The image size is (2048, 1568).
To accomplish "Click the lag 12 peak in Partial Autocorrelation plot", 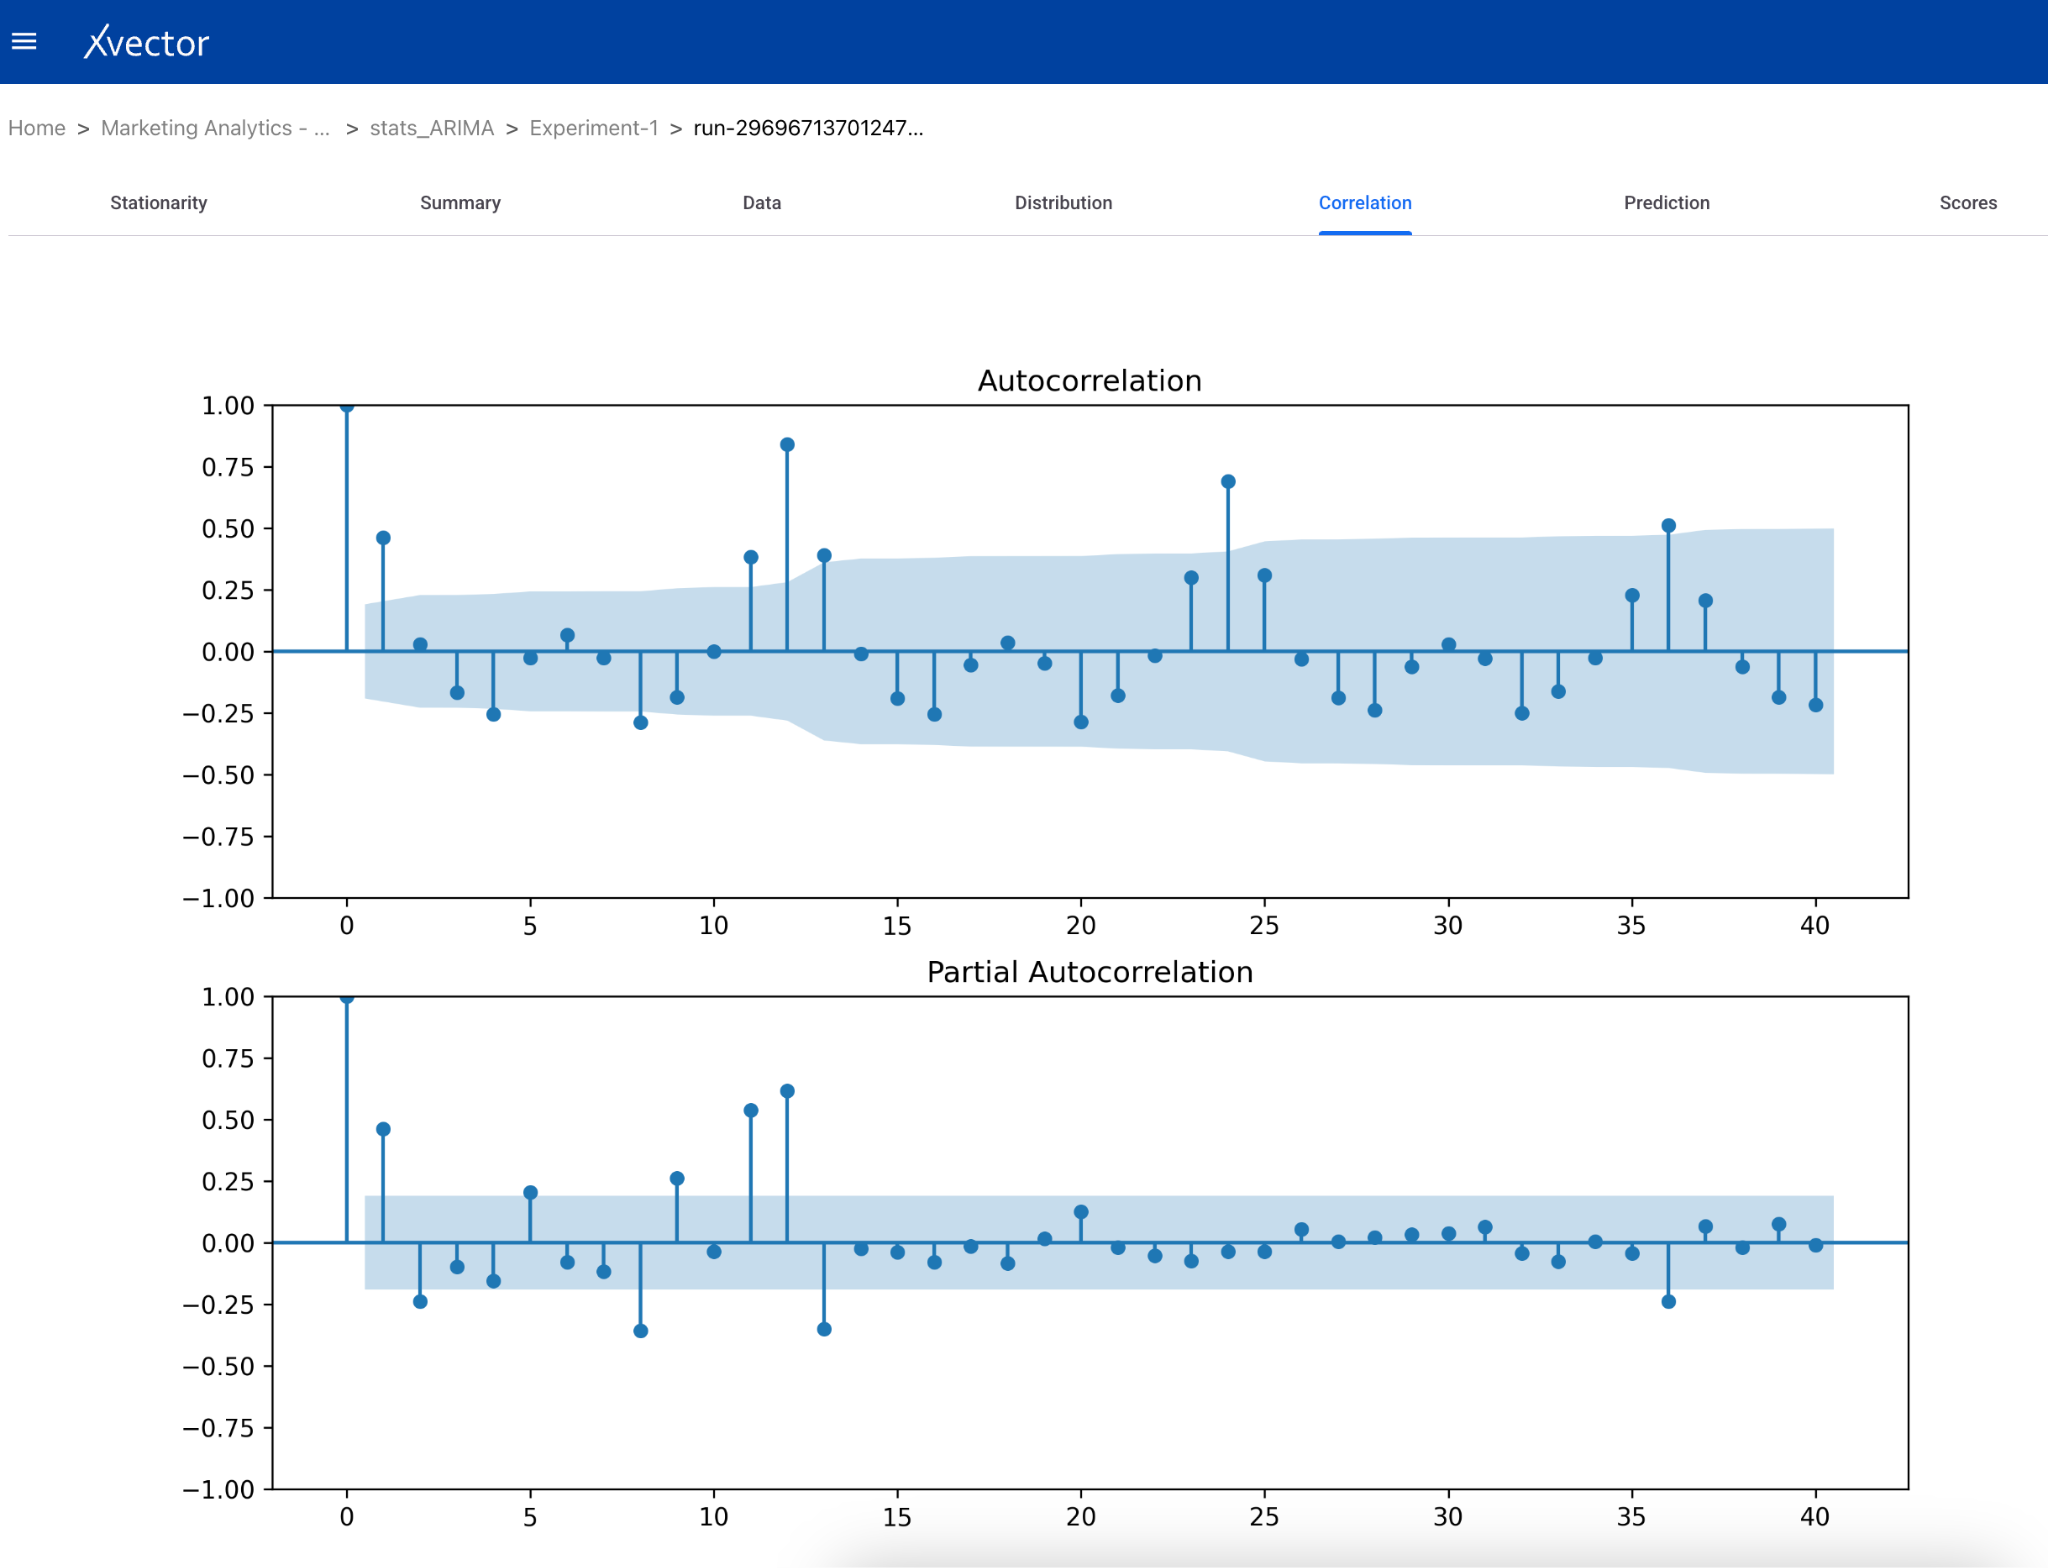I will pos(787,1091).
